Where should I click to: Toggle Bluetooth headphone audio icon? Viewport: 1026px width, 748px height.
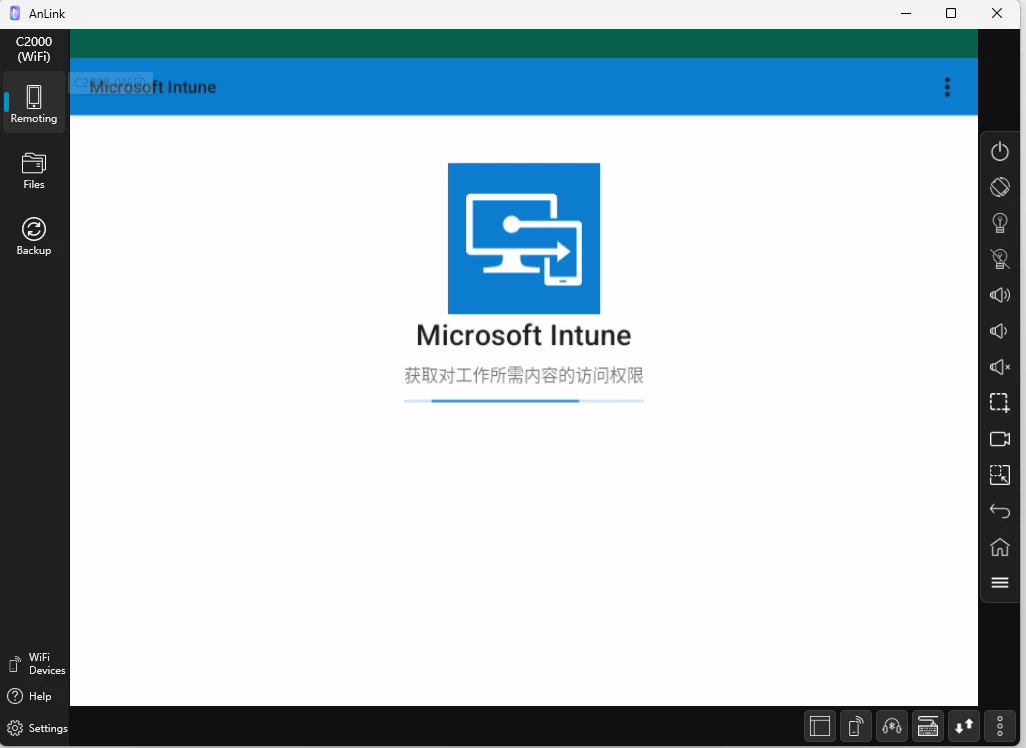coord(892,726)
